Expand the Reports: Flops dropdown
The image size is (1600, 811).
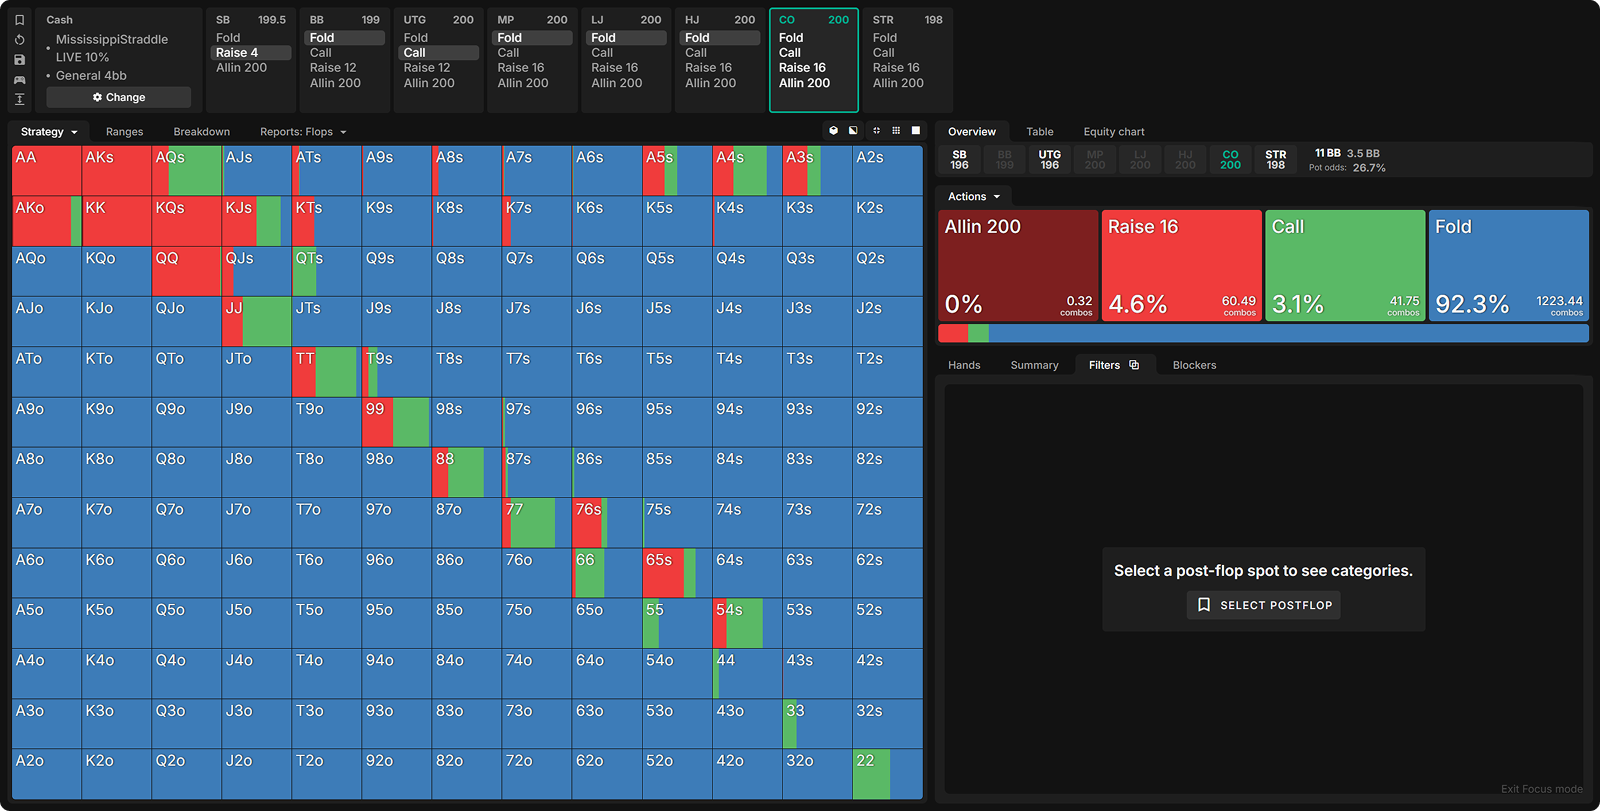(303, 132)
